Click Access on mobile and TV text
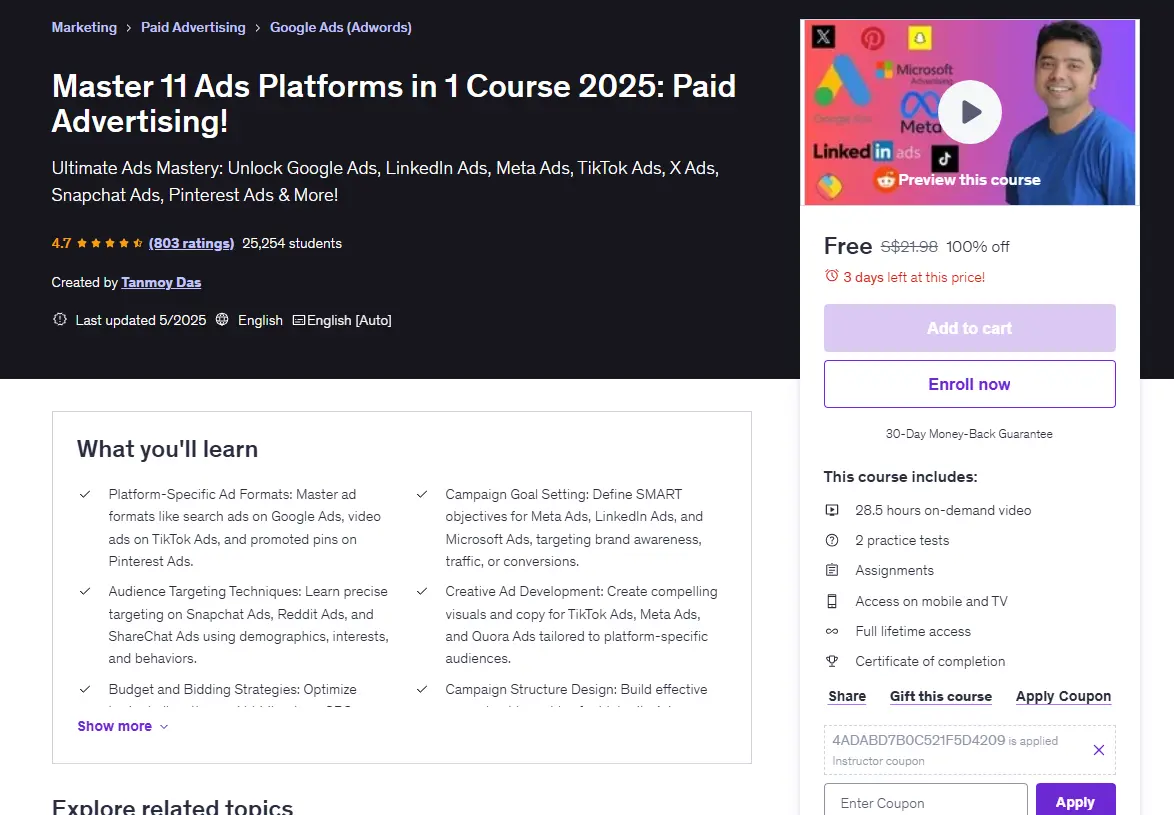The height and width of the screenshot is (815, 1174). coord(931,601)
